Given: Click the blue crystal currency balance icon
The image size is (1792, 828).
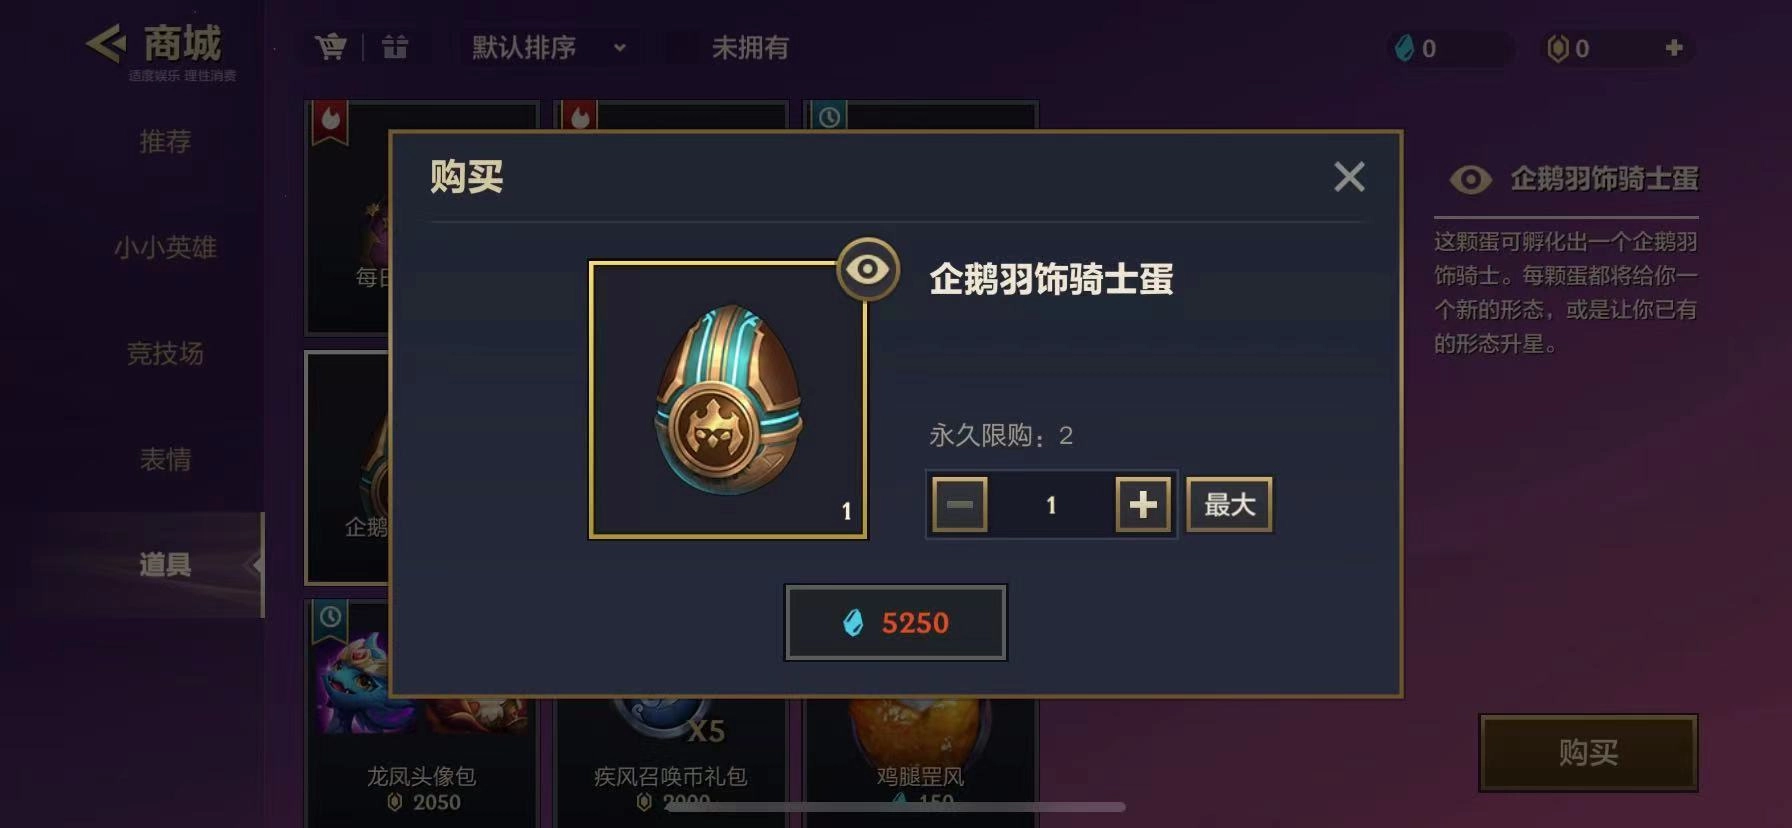Looking at the screenshot, I should pyautogui.click(x=1405, y=48).
